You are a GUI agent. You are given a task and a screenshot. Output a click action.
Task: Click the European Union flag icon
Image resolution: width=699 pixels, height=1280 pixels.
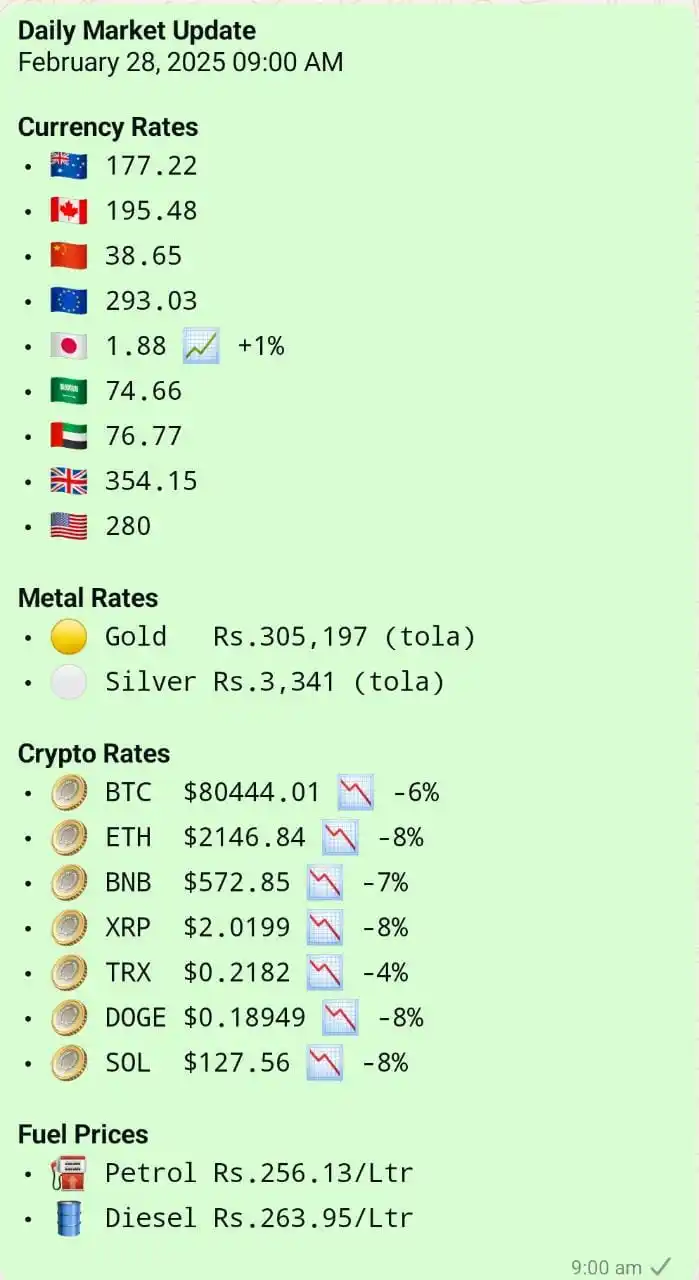69,301
